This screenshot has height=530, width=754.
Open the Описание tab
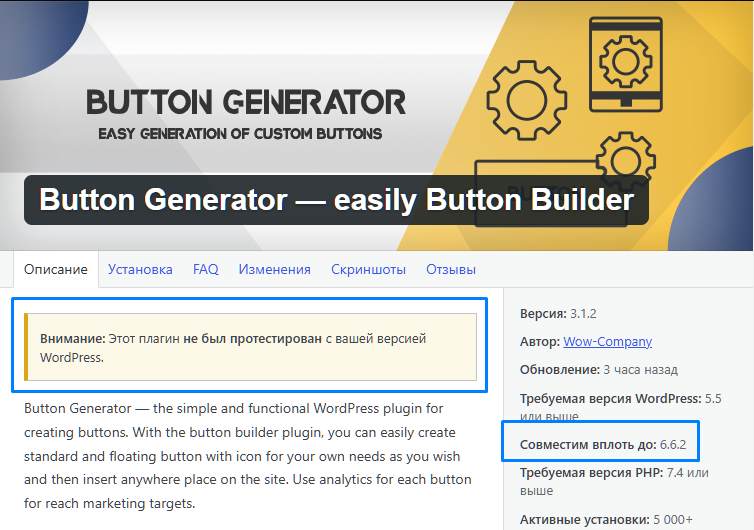pyautogui.click(x=56, y=269)
